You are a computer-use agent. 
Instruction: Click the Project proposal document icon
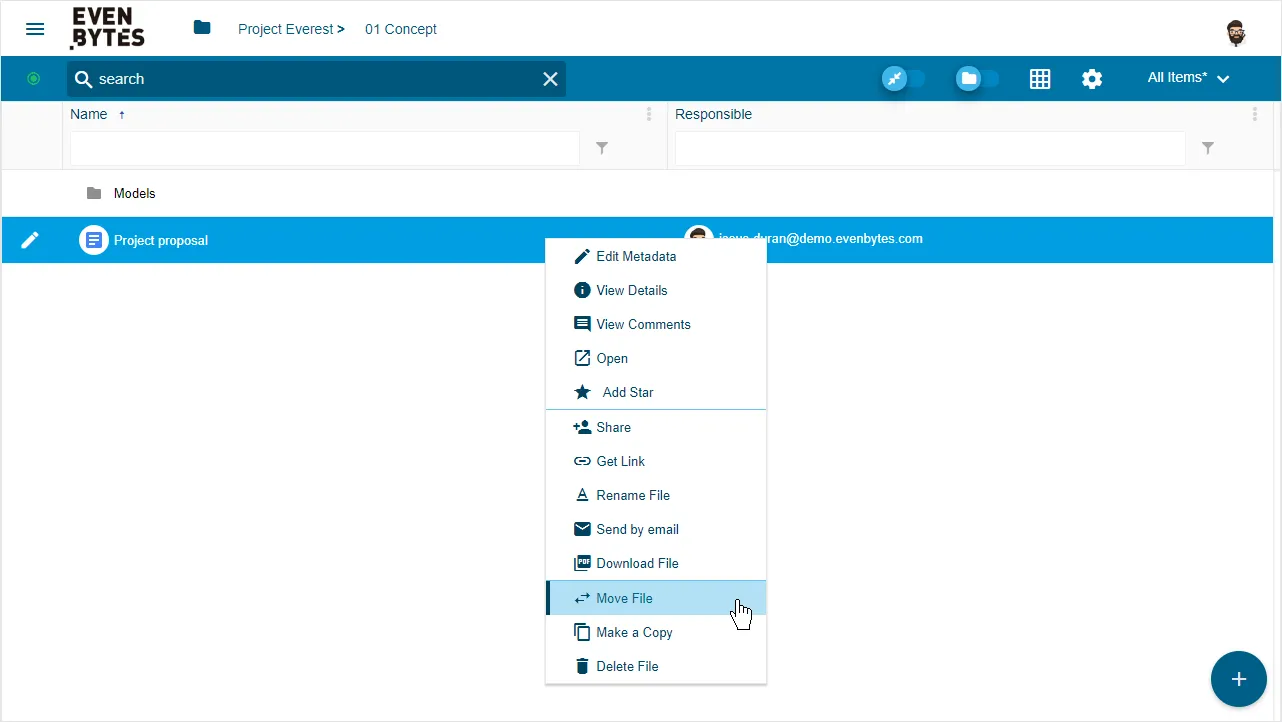(94, 240)
